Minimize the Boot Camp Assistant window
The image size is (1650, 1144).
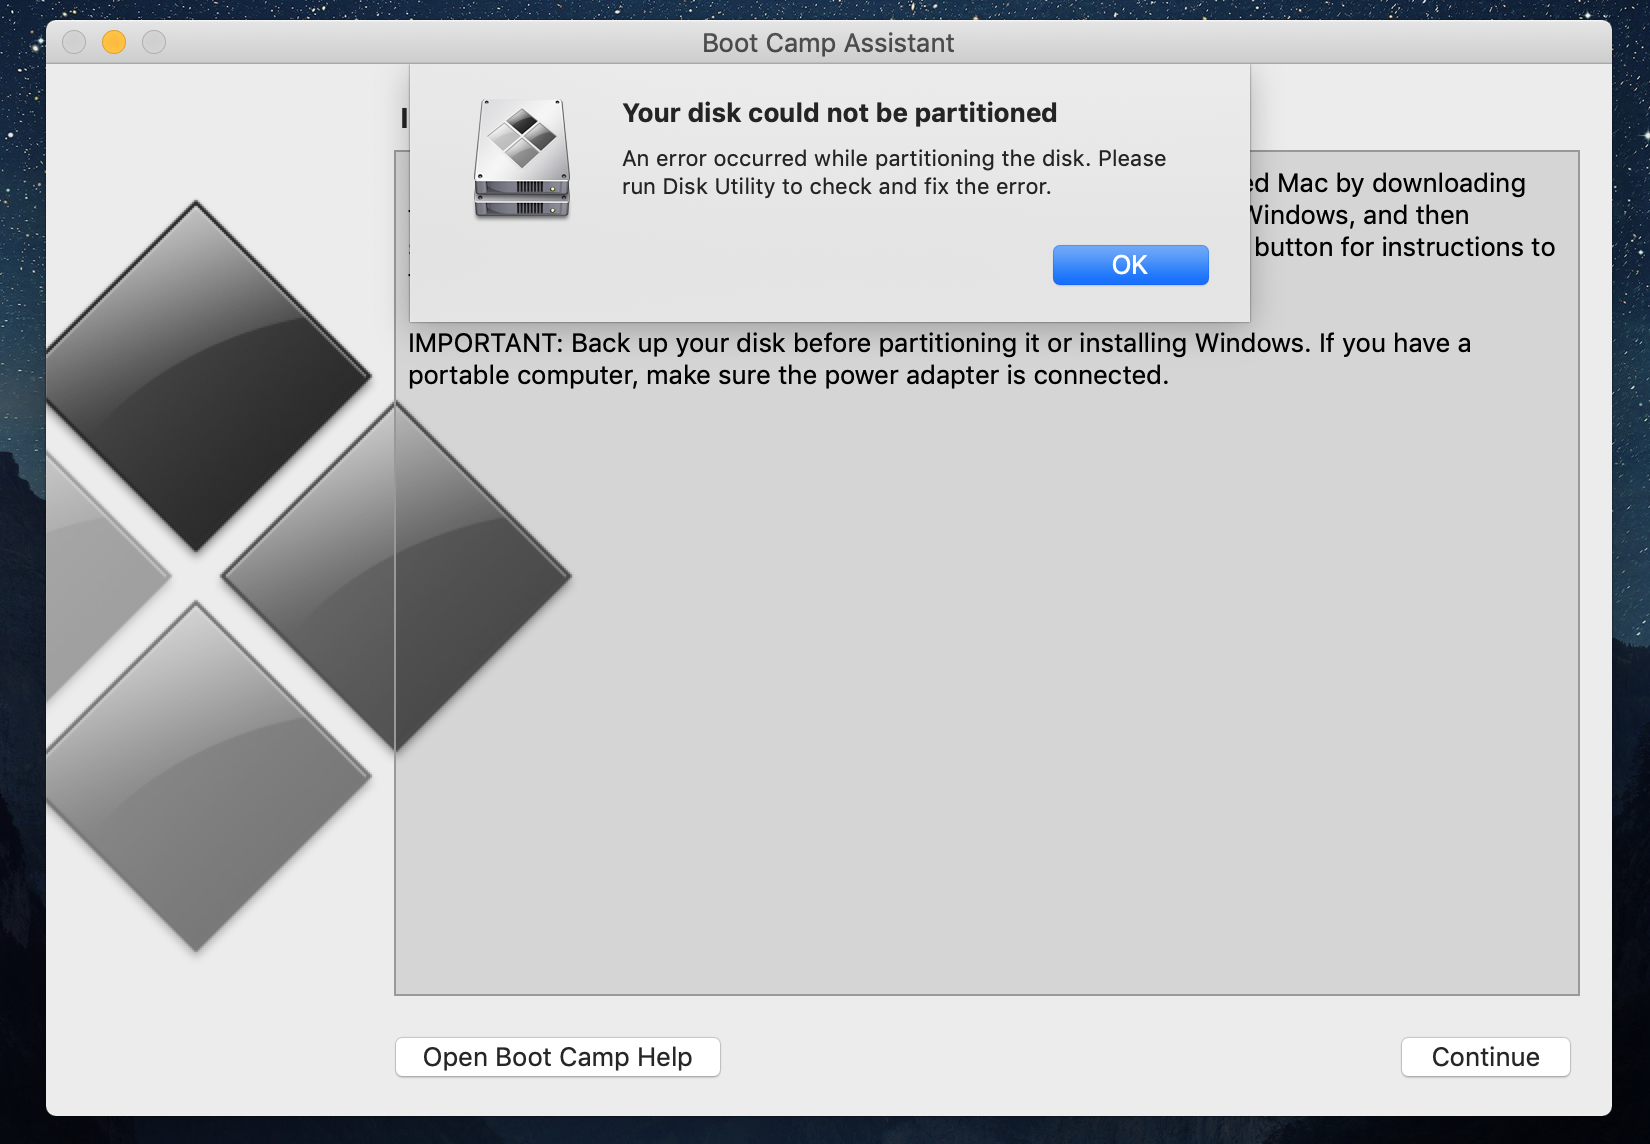pyautogui.click(x=114, y=42)
